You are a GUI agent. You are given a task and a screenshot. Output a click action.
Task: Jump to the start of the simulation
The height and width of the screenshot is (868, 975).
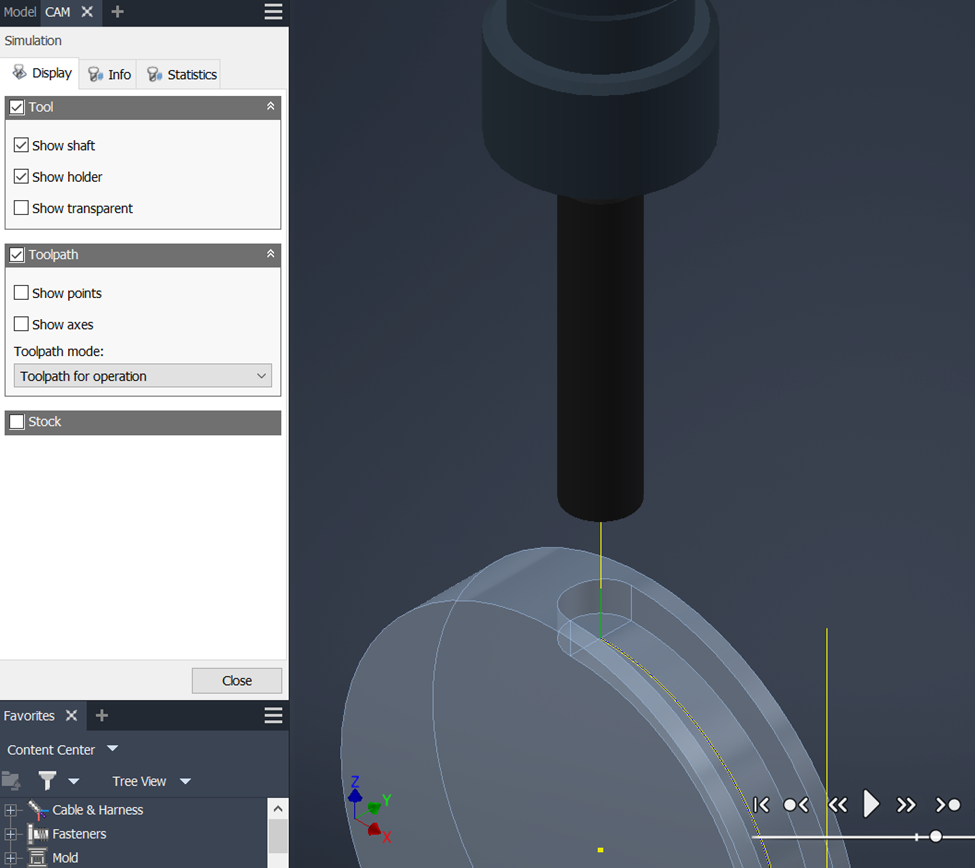(761, 804)
